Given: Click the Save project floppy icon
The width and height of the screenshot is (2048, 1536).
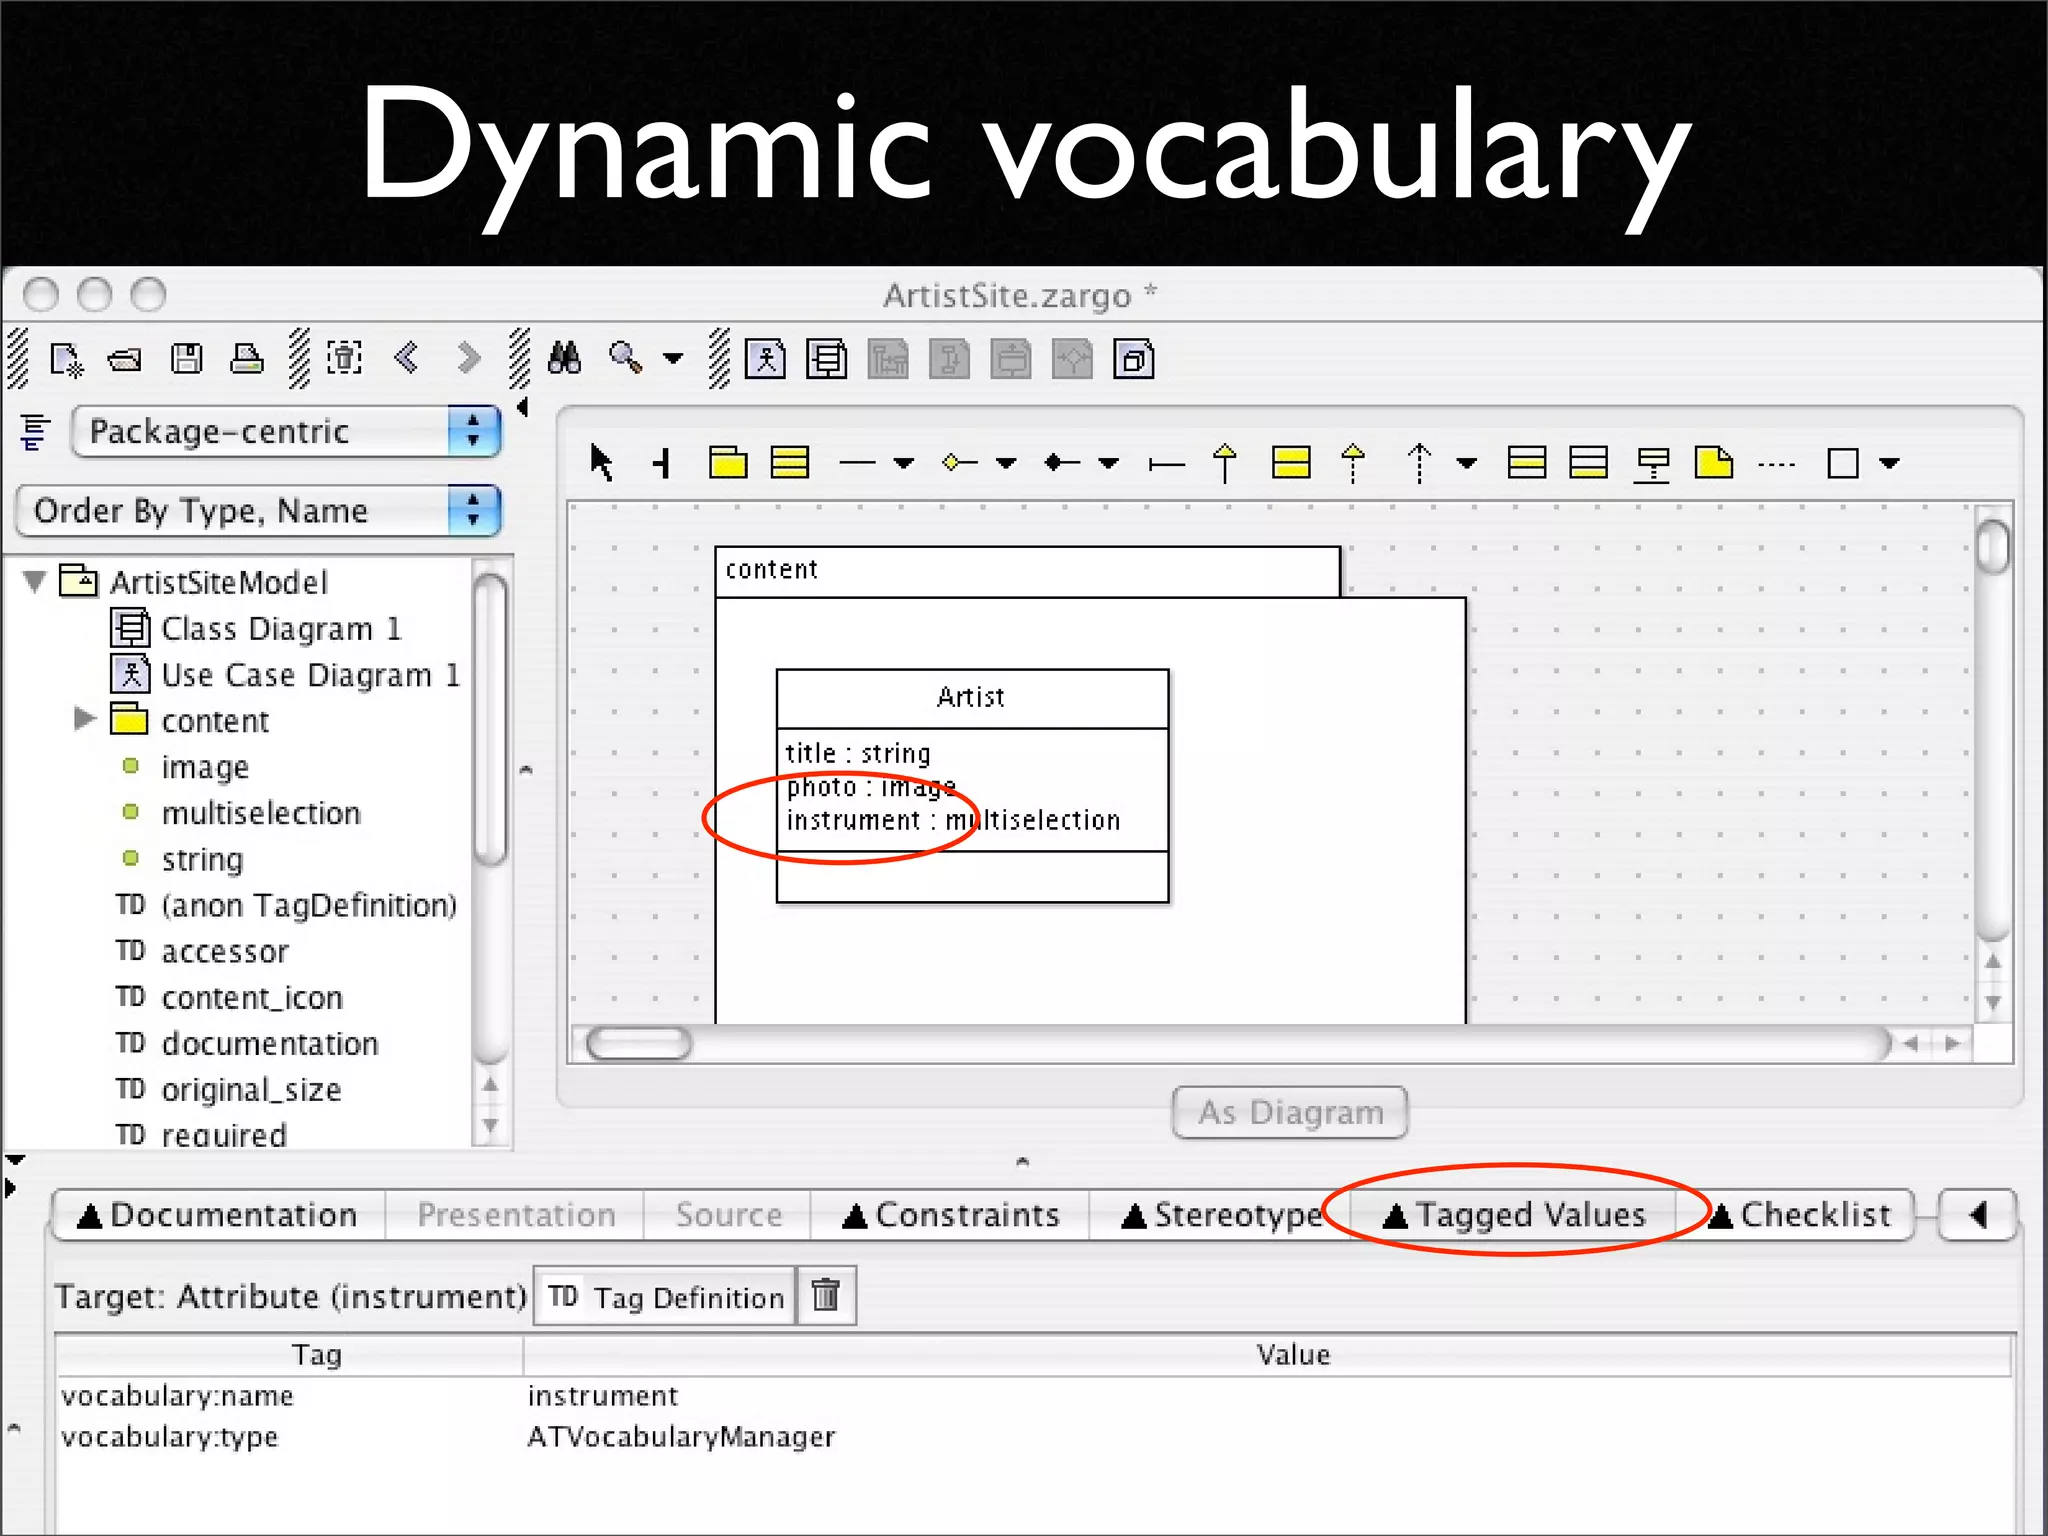Looking at the screenshot, I should (186, 359).
